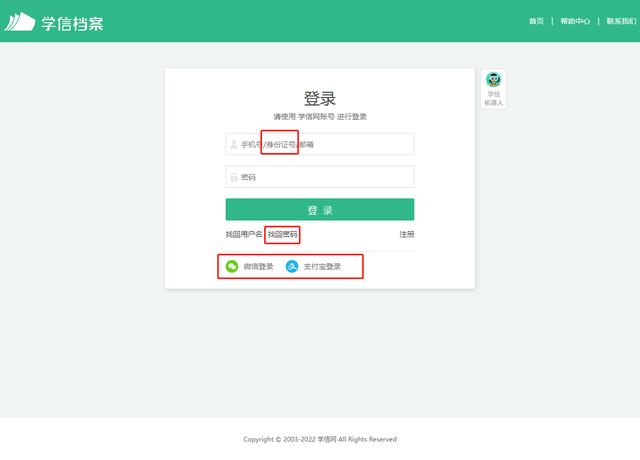640x460 pixels.
Task: Open 联系我们 in the top navigation
Action: point(621,21)
